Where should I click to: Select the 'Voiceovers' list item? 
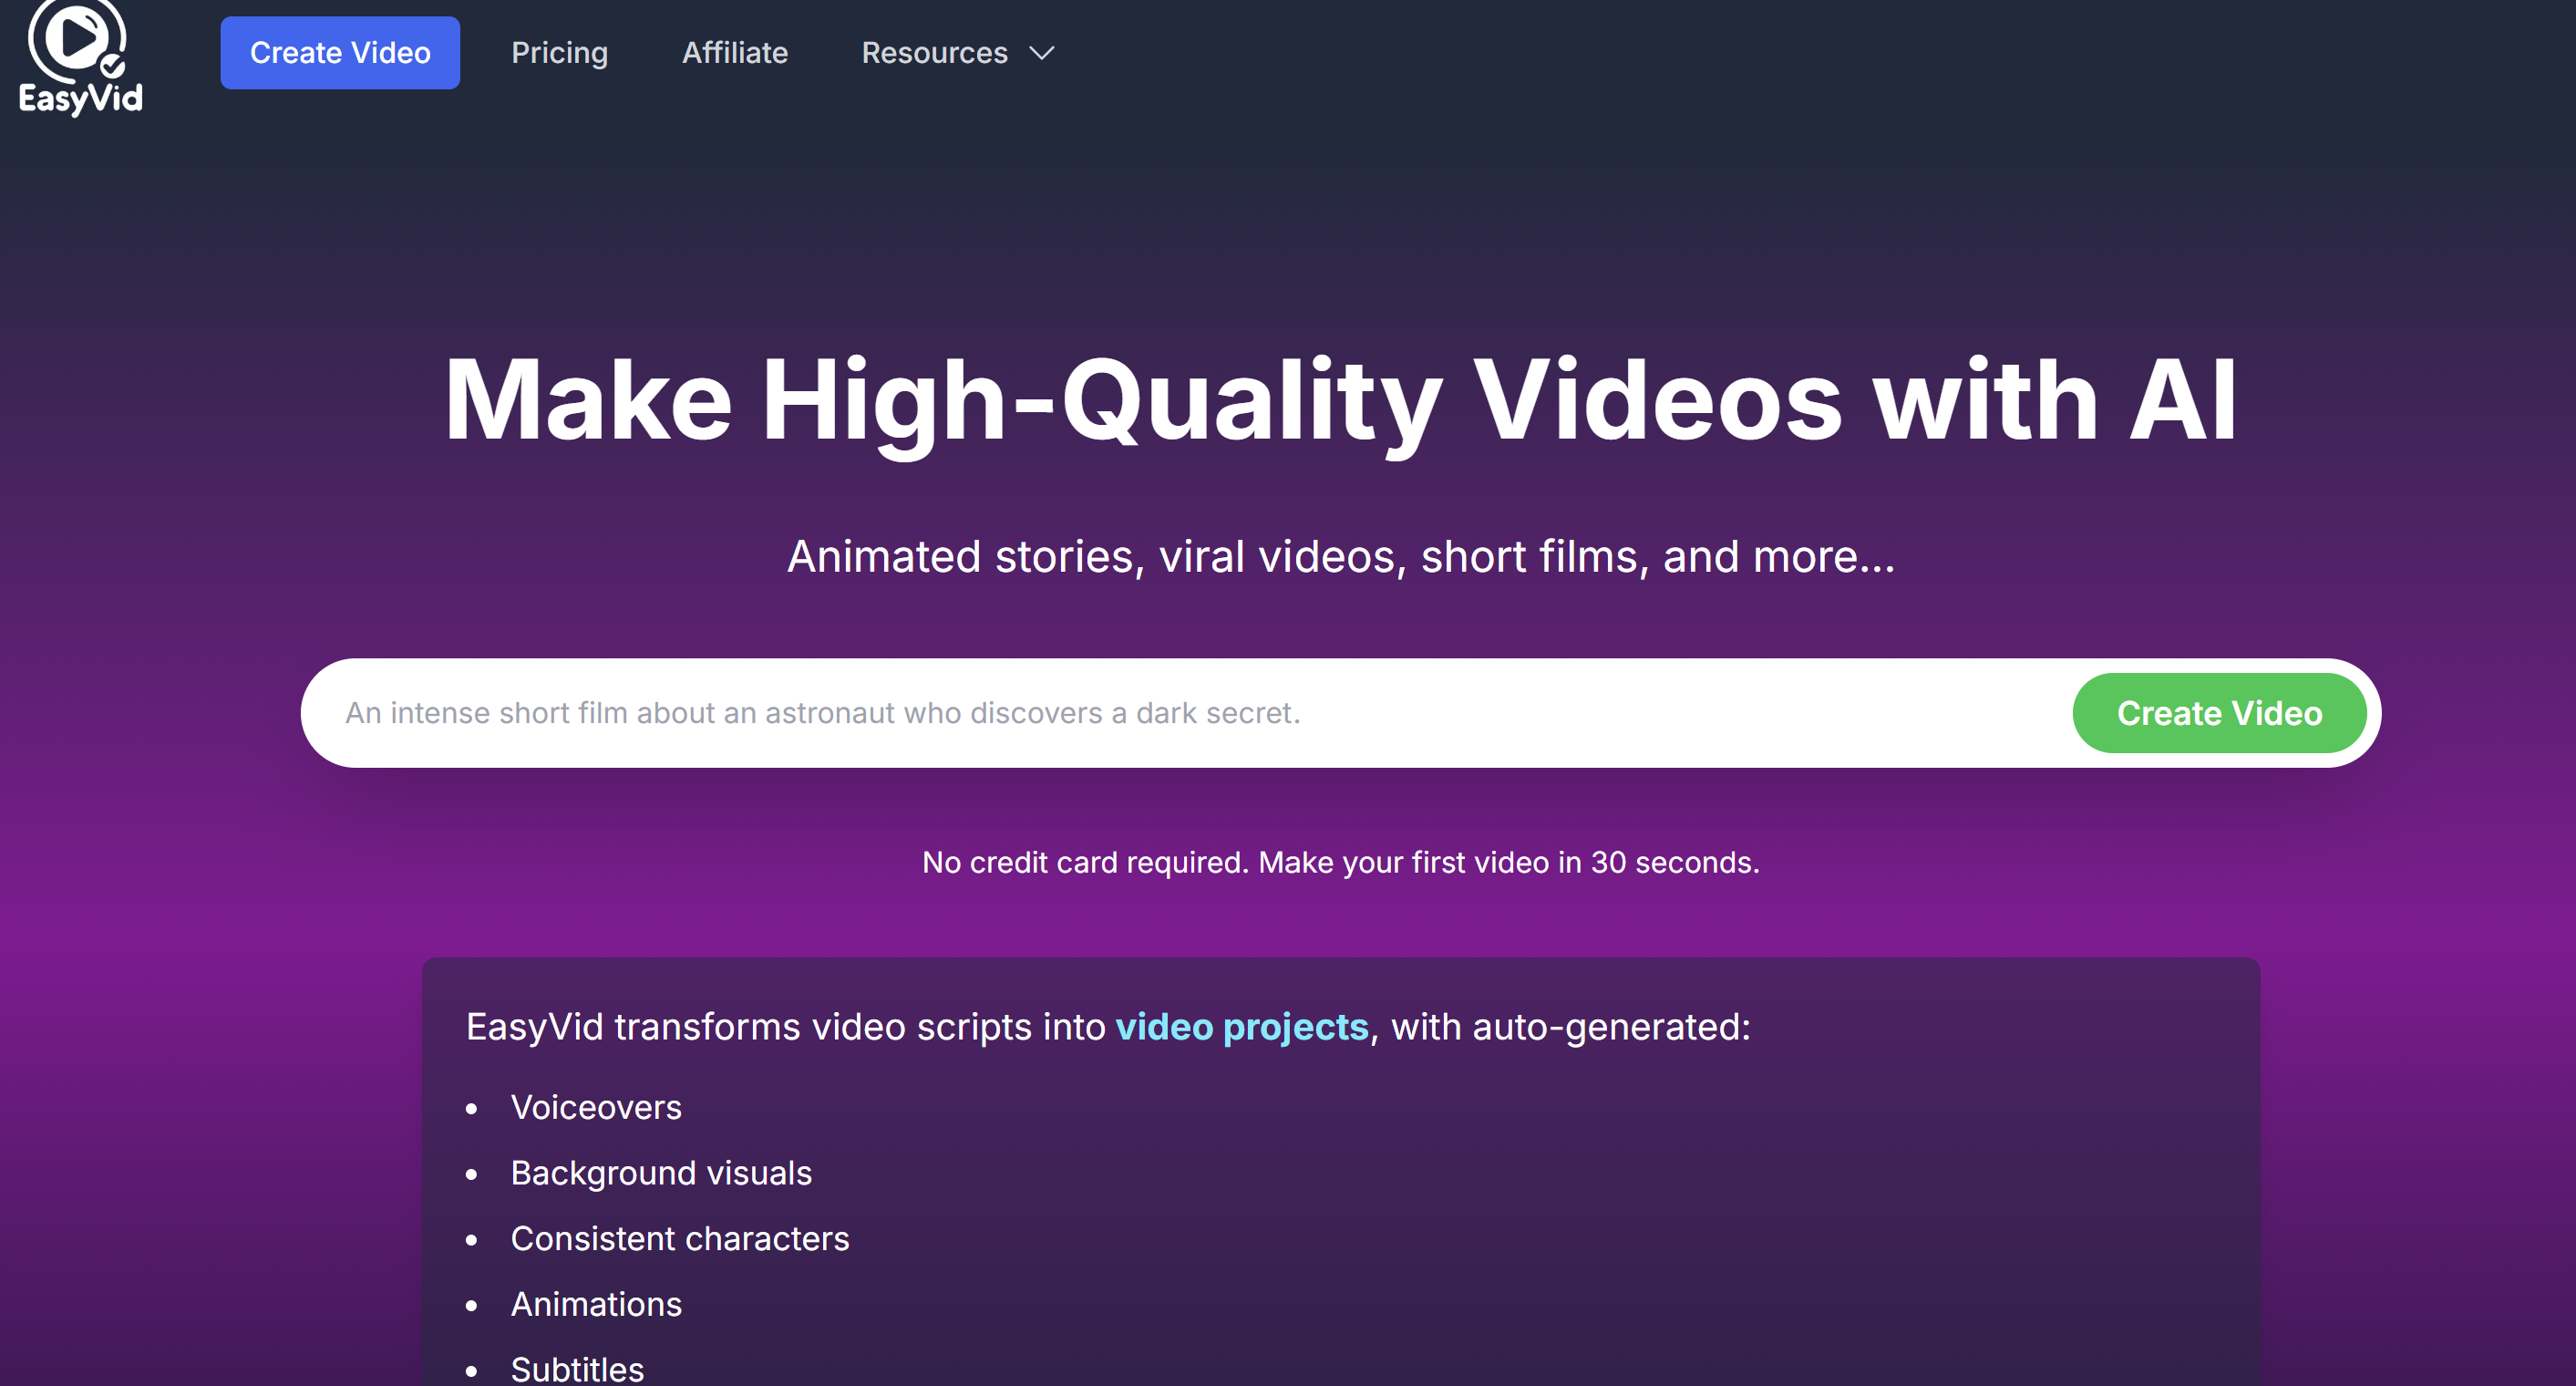(596, 1107)
